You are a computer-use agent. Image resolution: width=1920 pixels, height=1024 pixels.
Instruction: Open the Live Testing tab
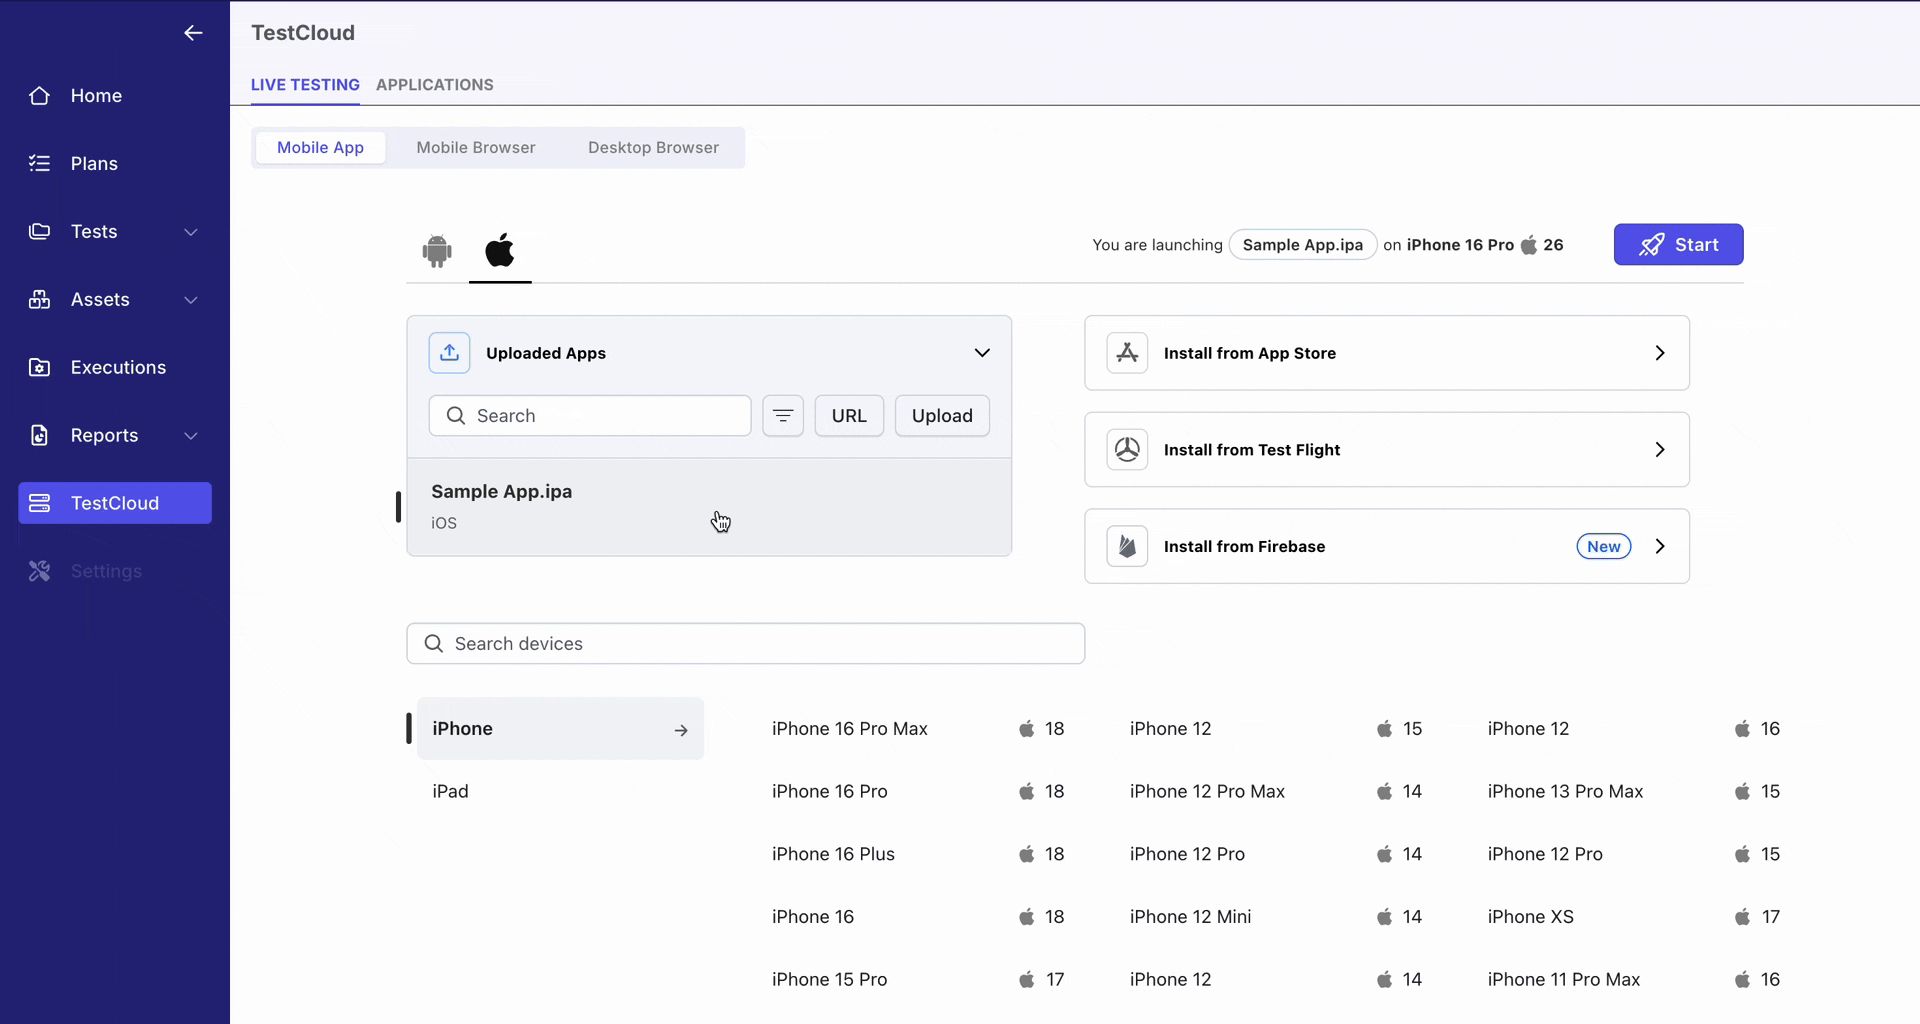(305, 85)
